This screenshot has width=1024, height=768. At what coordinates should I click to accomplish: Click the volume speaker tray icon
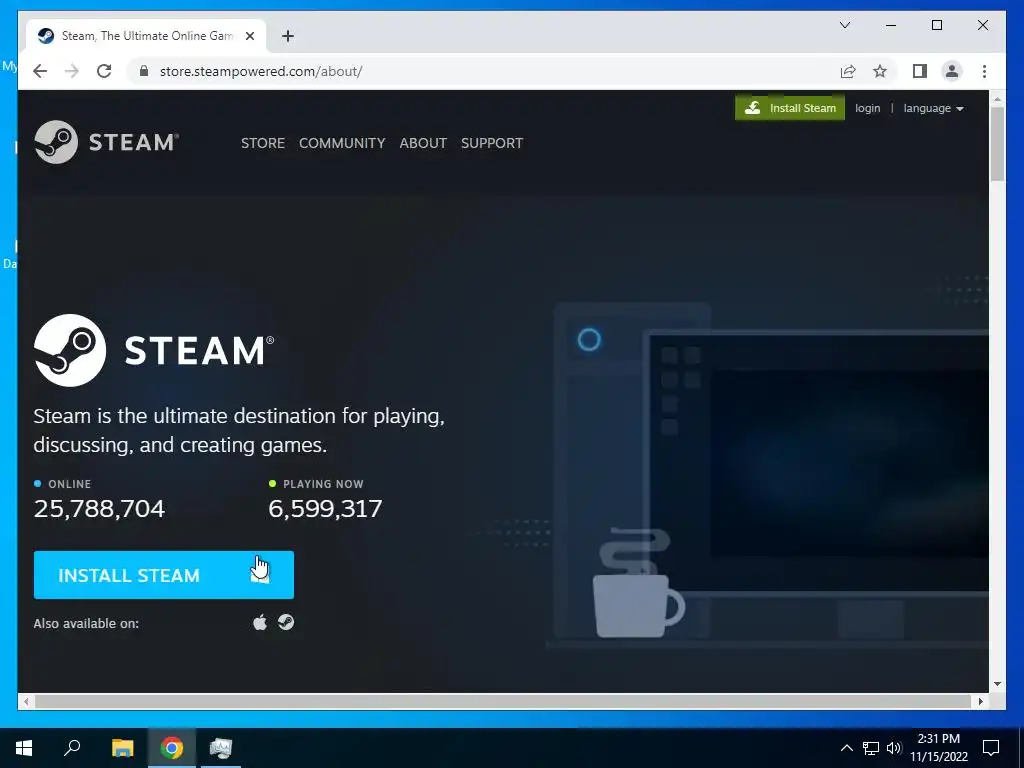pos(894,748)
